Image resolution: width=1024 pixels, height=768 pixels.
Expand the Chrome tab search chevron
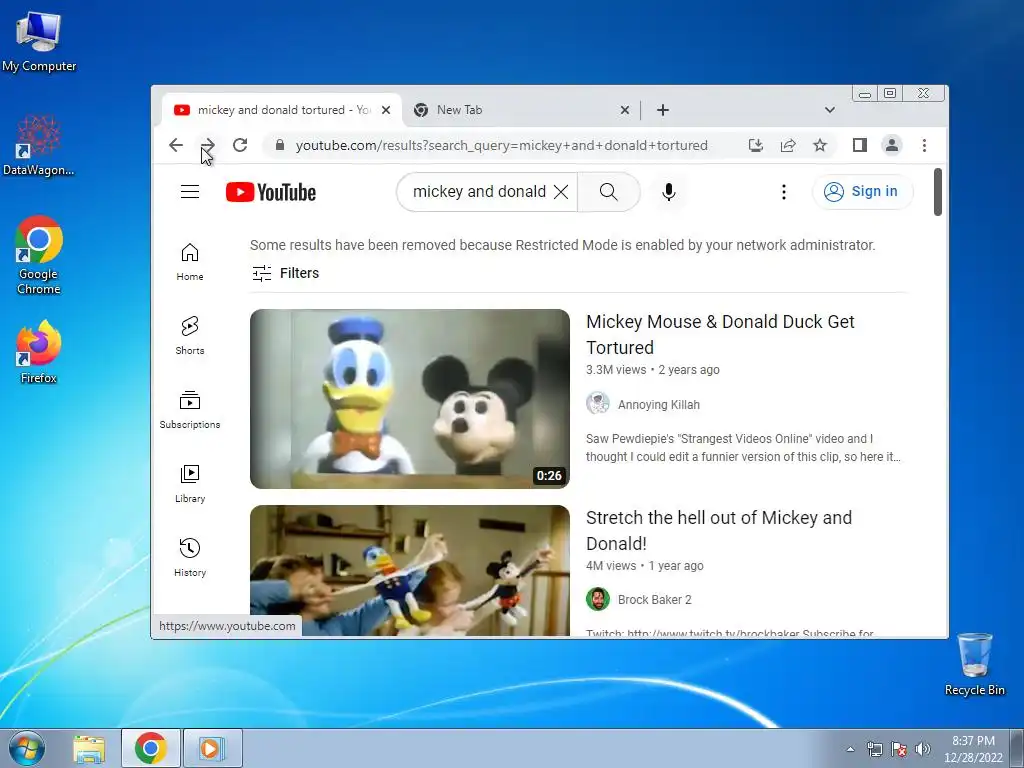pos(829,110)
